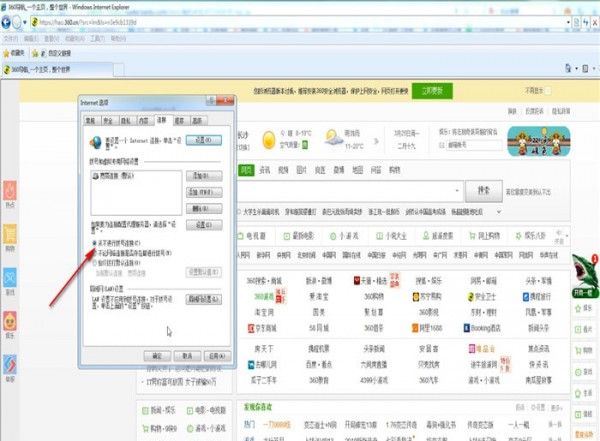Expand the weather forecast right chevron
Viewport: 600px width, 441px height.
point(376,141)
